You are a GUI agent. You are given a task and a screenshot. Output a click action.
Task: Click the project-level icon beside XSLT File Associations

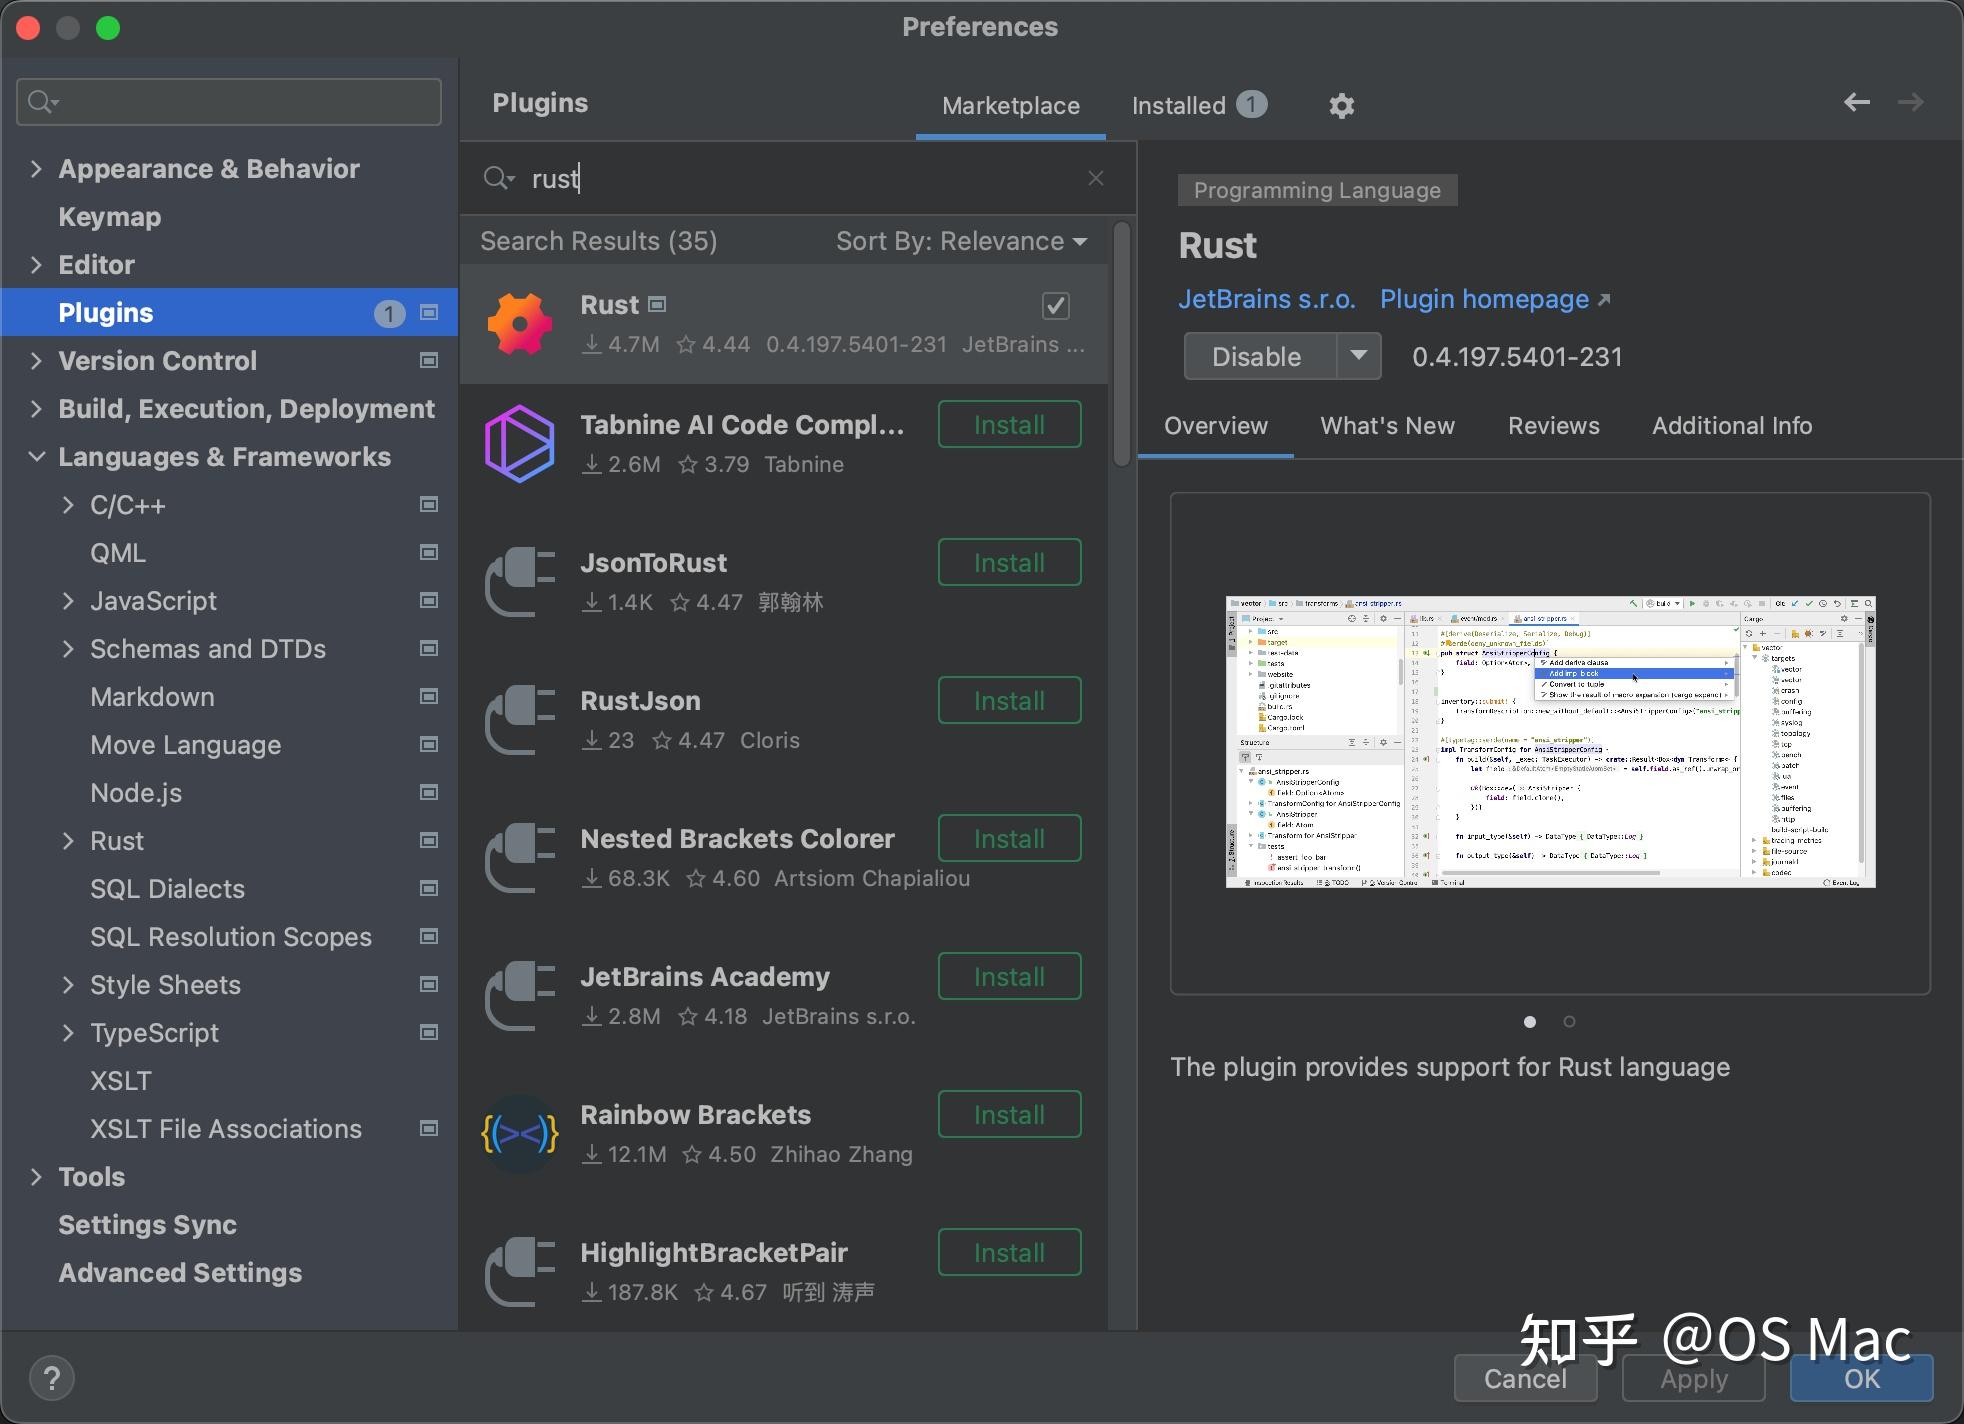429,1128
